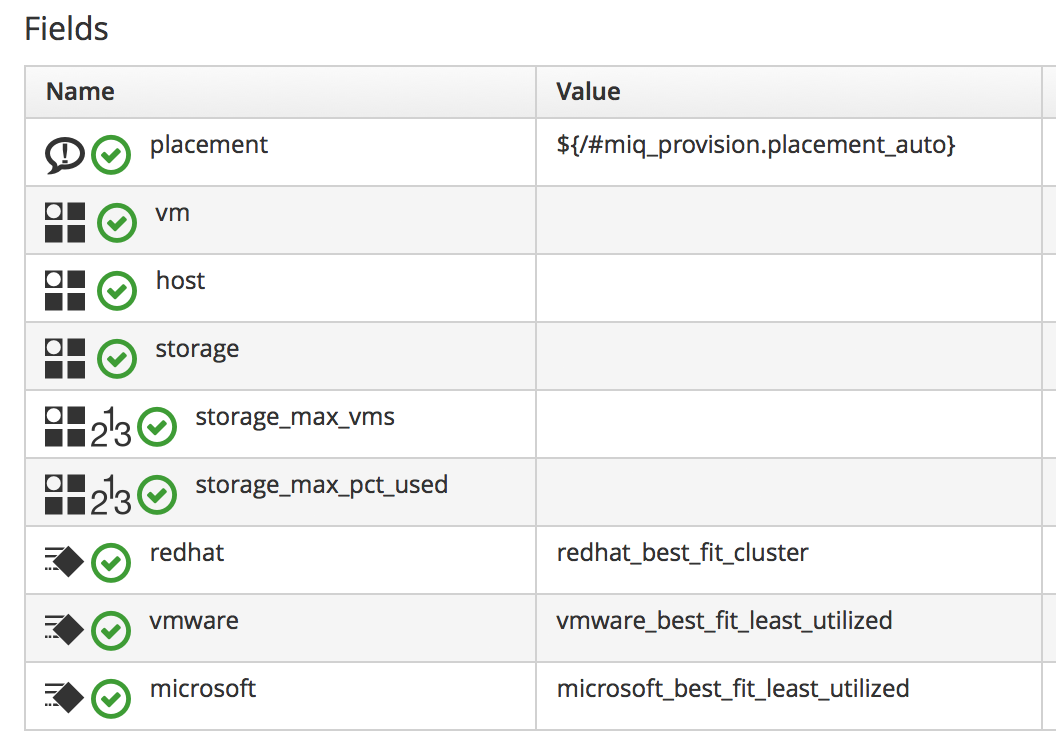Click green checkmark next to placement
The height and width of the screenshot is (742, 1056).
point(111,155)
